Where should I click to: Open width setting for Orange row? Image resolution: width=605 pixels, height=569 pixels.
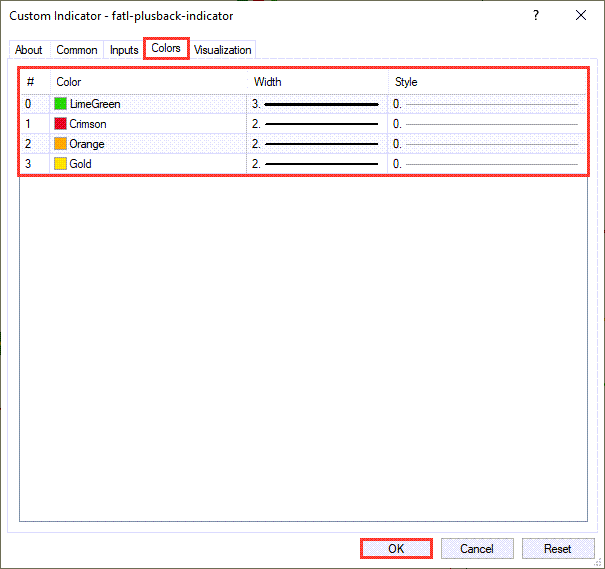(317, 144)
